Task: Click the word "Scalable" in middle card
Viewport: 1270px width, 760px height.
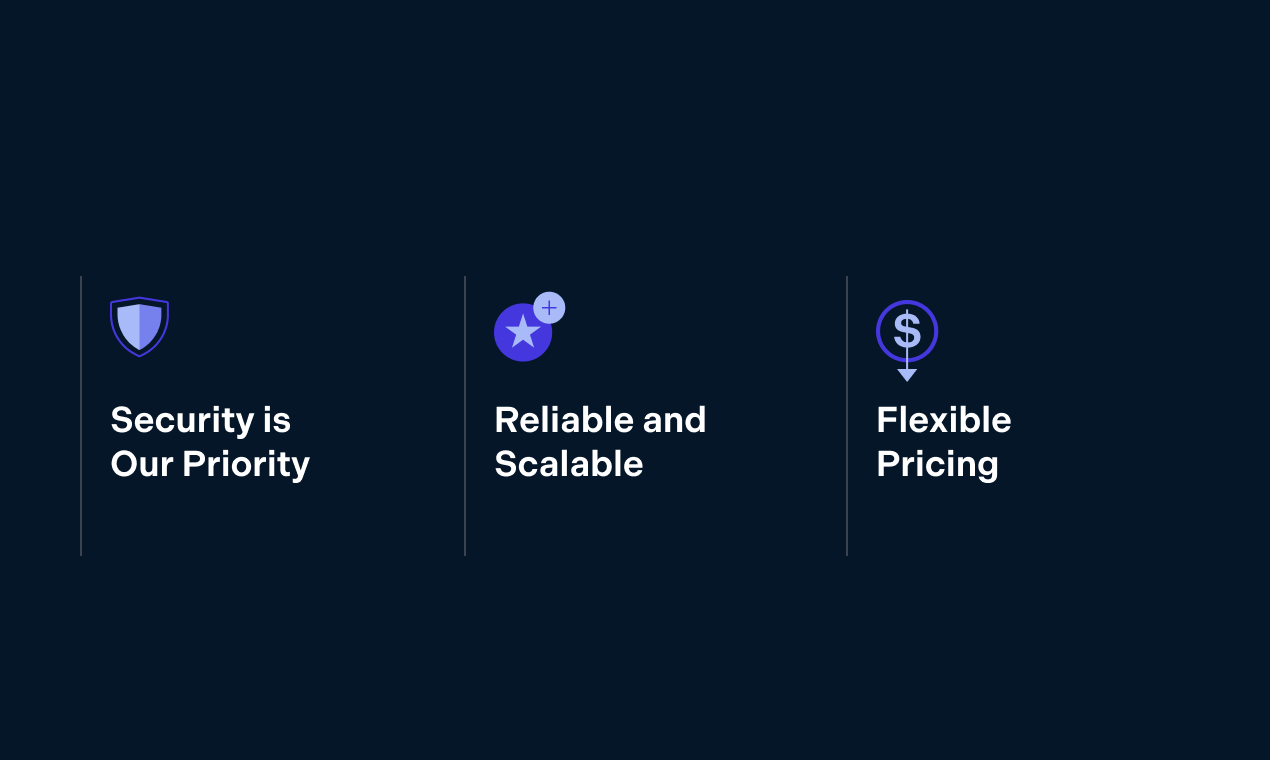Action: coord(569,464)
